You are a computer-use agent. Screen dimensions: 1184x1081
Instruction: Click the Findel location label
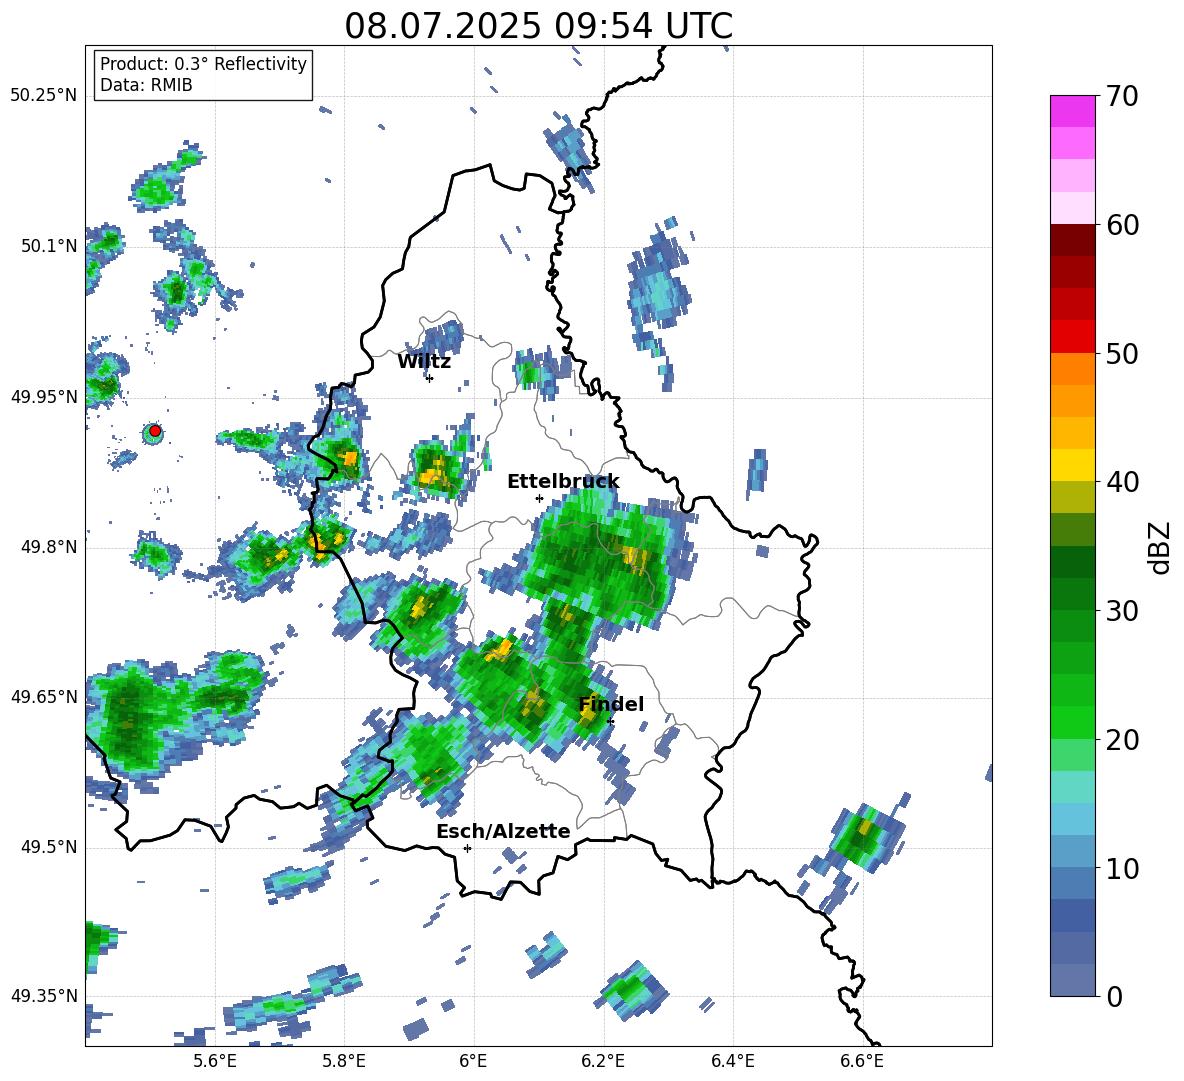611,704
